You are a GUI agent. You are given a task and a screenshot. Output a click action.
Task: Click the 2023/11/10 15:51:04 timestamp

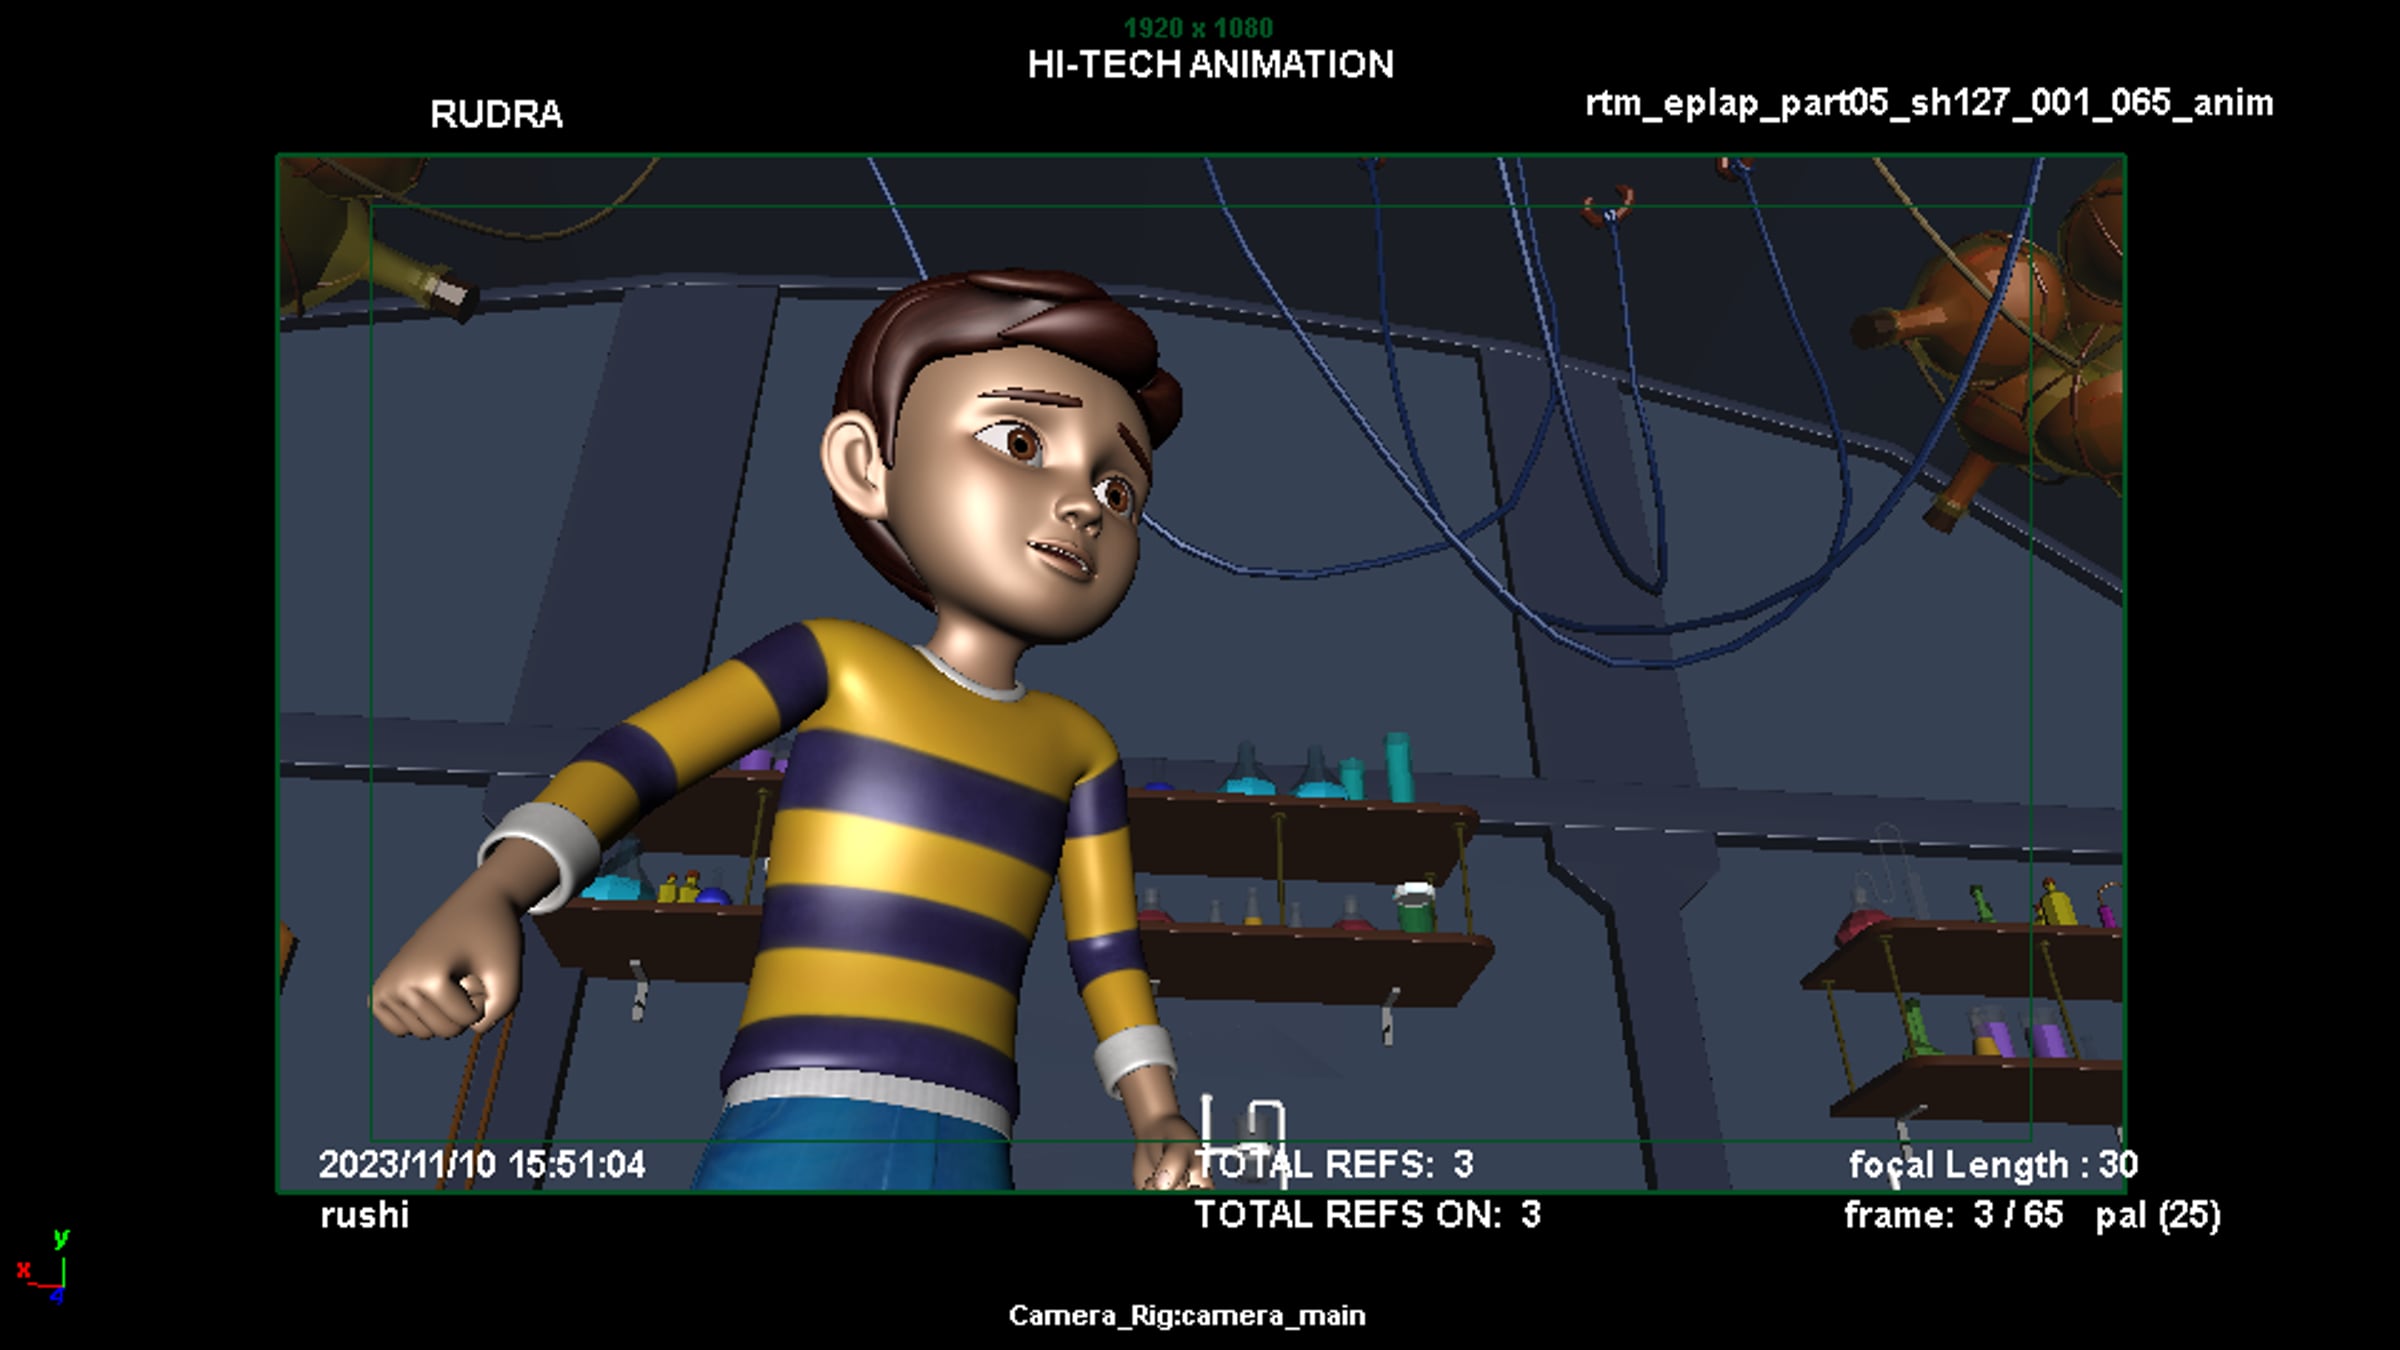(482, 1164)
